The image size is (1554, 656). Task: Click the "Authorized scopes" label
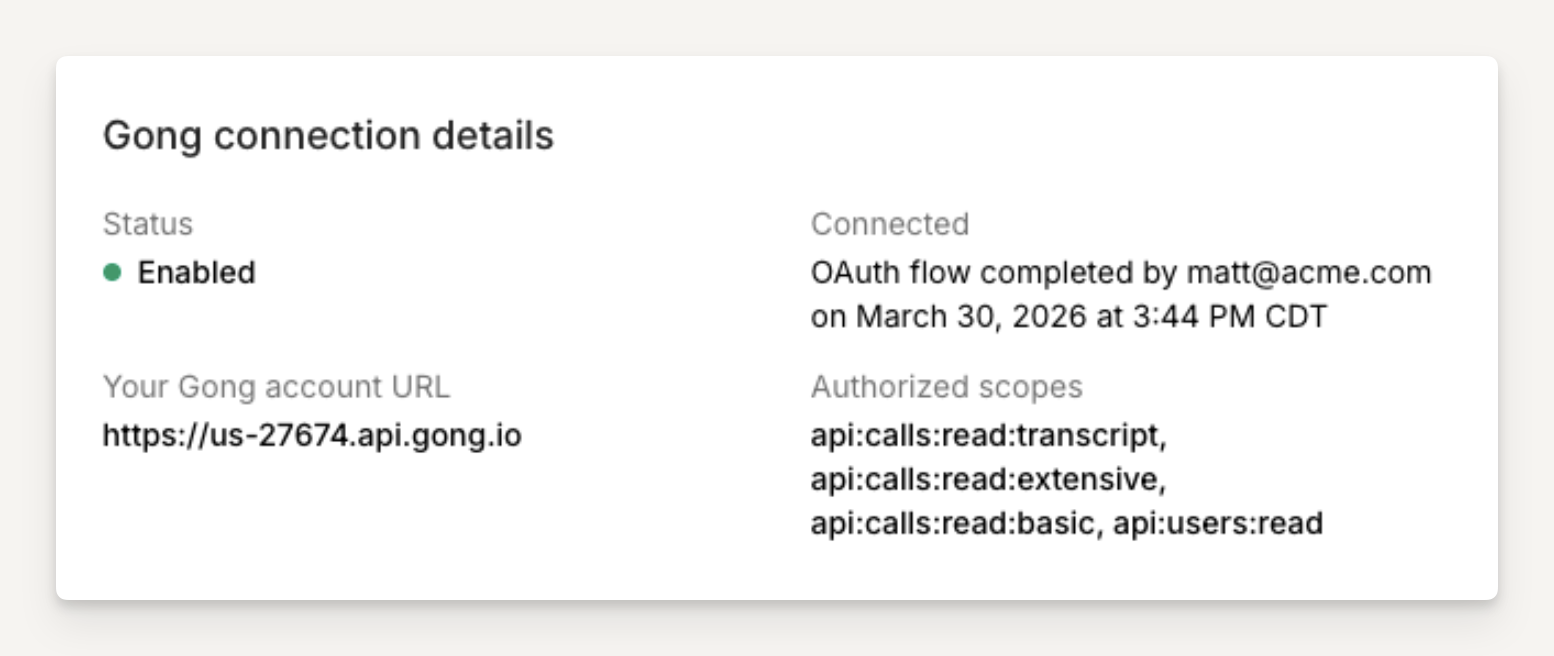tap(946, 387)
